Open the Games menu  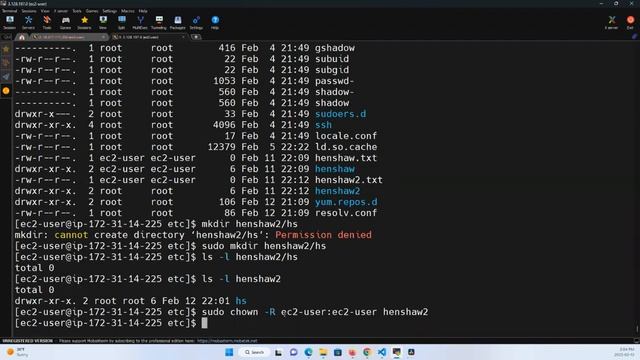click(x=92, y=11)
